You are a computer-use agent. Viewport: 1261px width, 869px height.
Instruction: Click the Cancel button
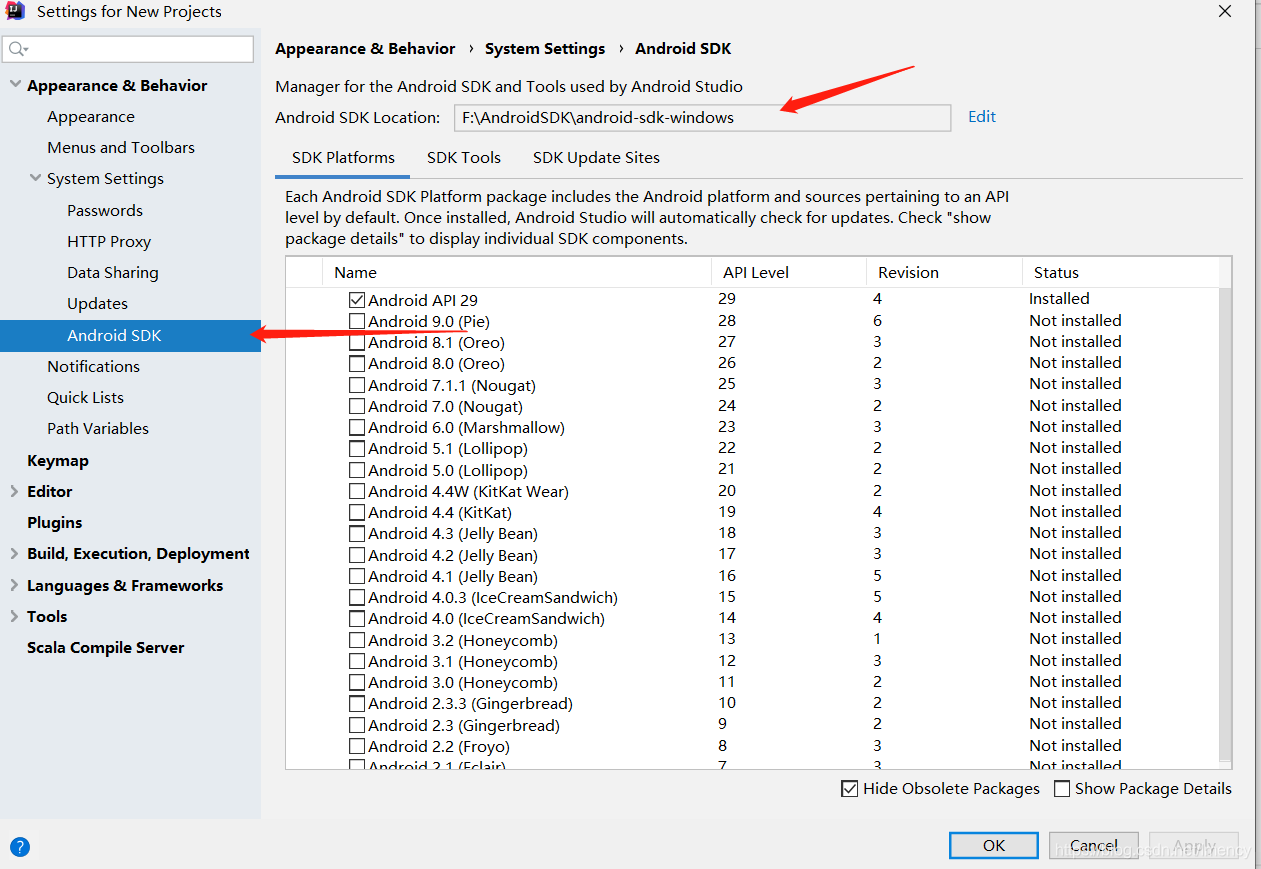(1094, 845)
